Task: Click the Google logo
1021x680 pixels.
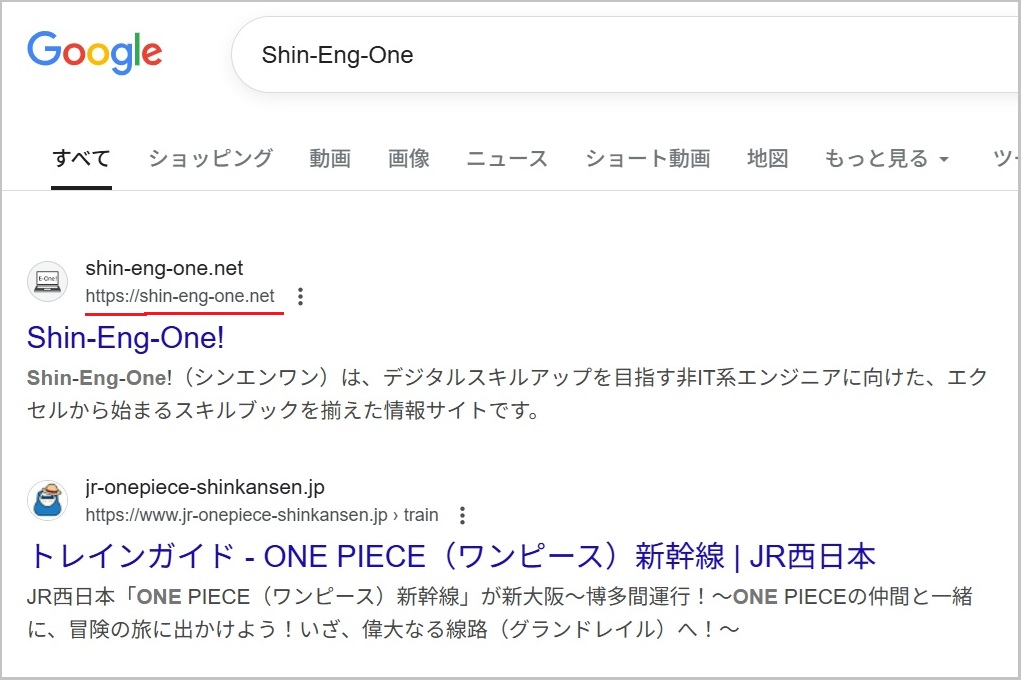Action: [95, 52]
